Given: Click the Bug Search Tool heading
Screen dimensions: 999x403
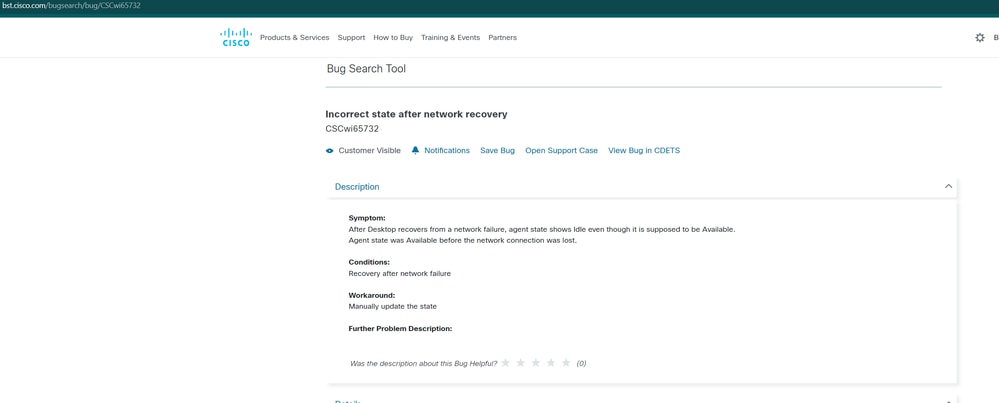Looking at the screenshot, I should tap(366, 69).
